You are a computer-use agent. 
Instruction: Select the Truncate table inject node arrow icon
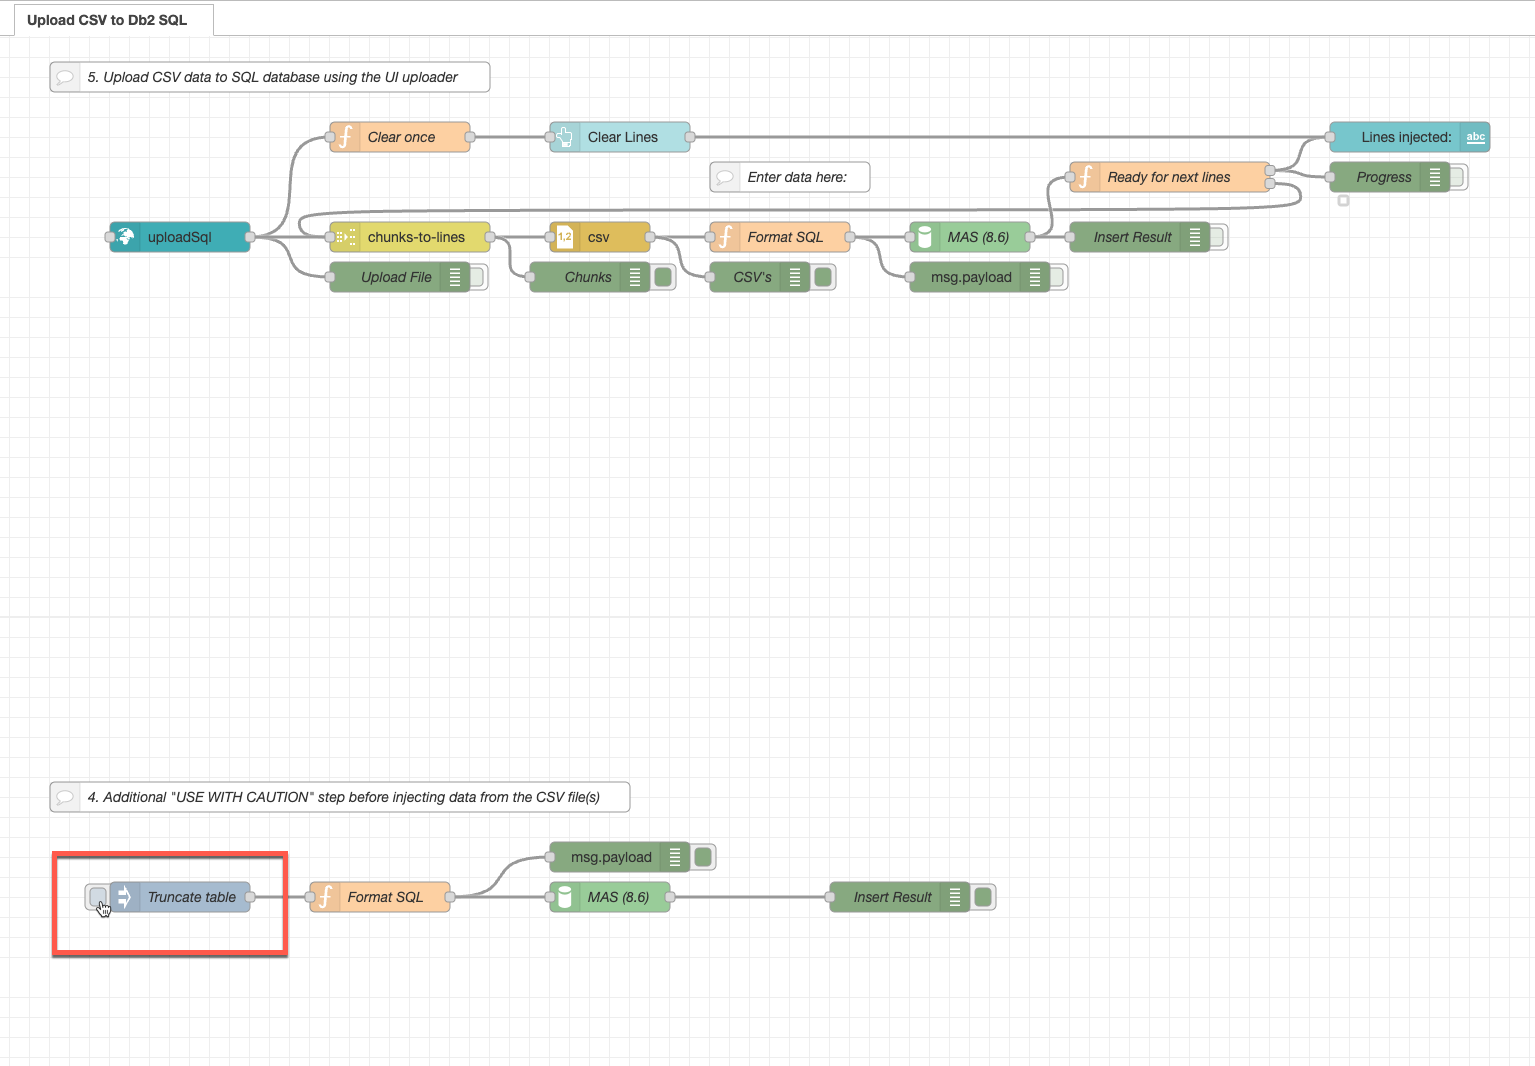click(x=125, y=897)
